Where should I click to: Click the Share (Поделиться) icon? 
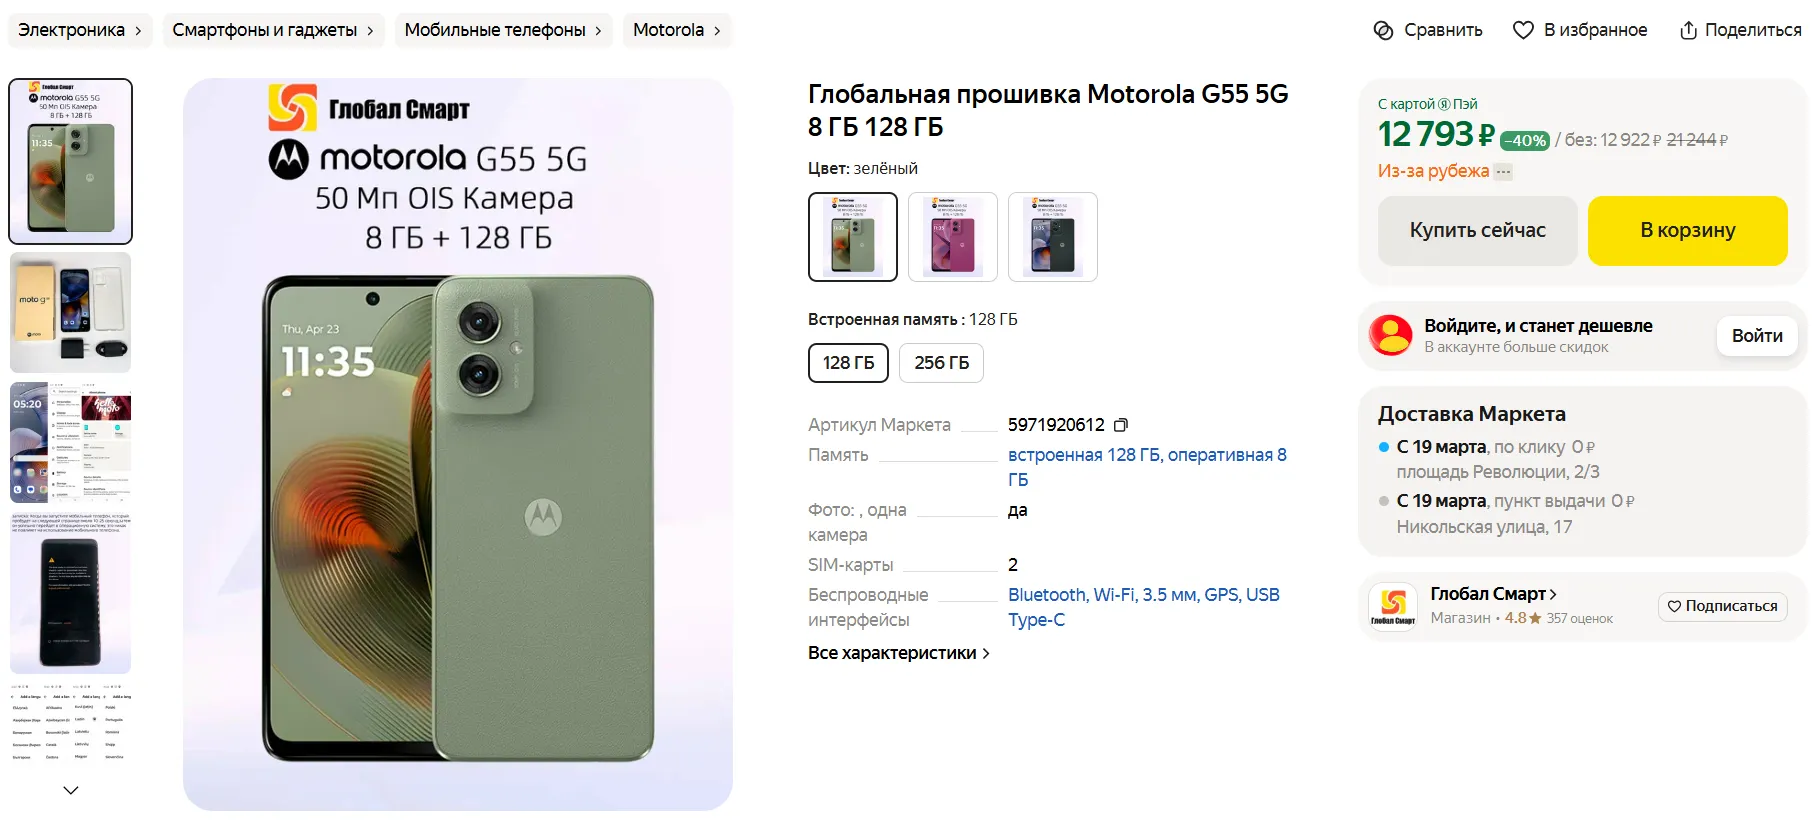[1688, 30]
